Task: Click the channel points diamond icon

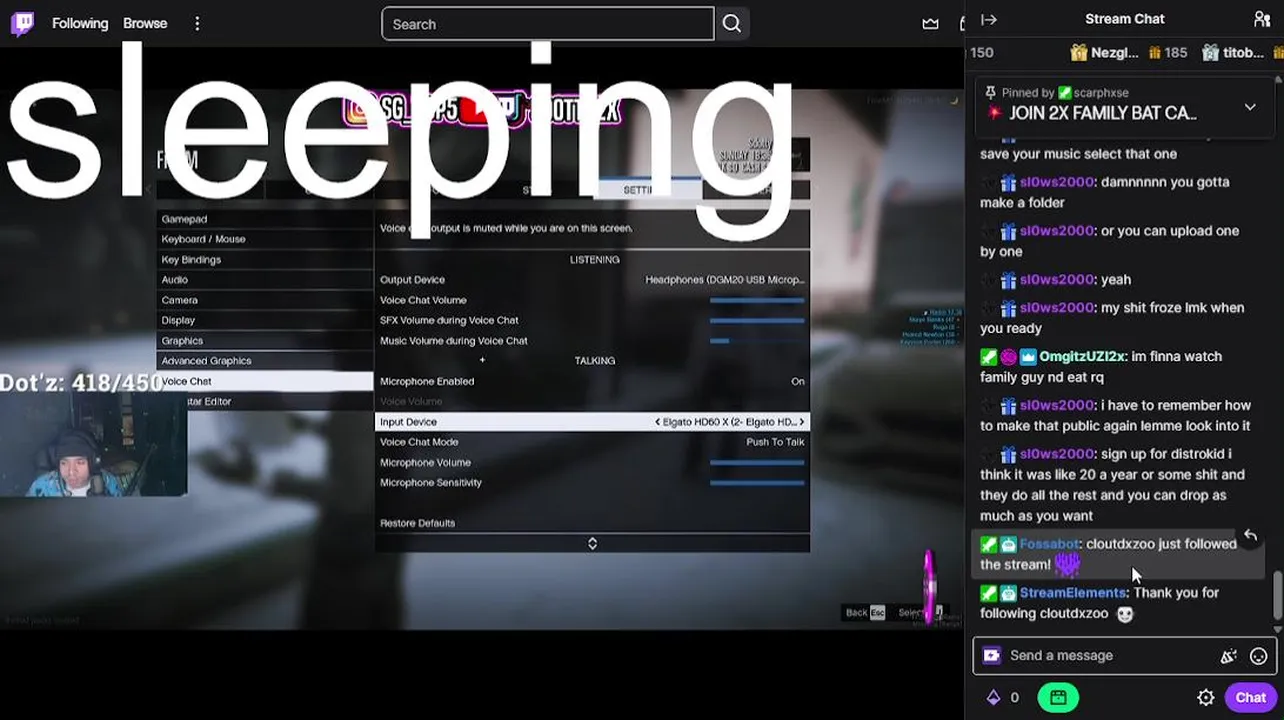Action: tap(993, 698)
